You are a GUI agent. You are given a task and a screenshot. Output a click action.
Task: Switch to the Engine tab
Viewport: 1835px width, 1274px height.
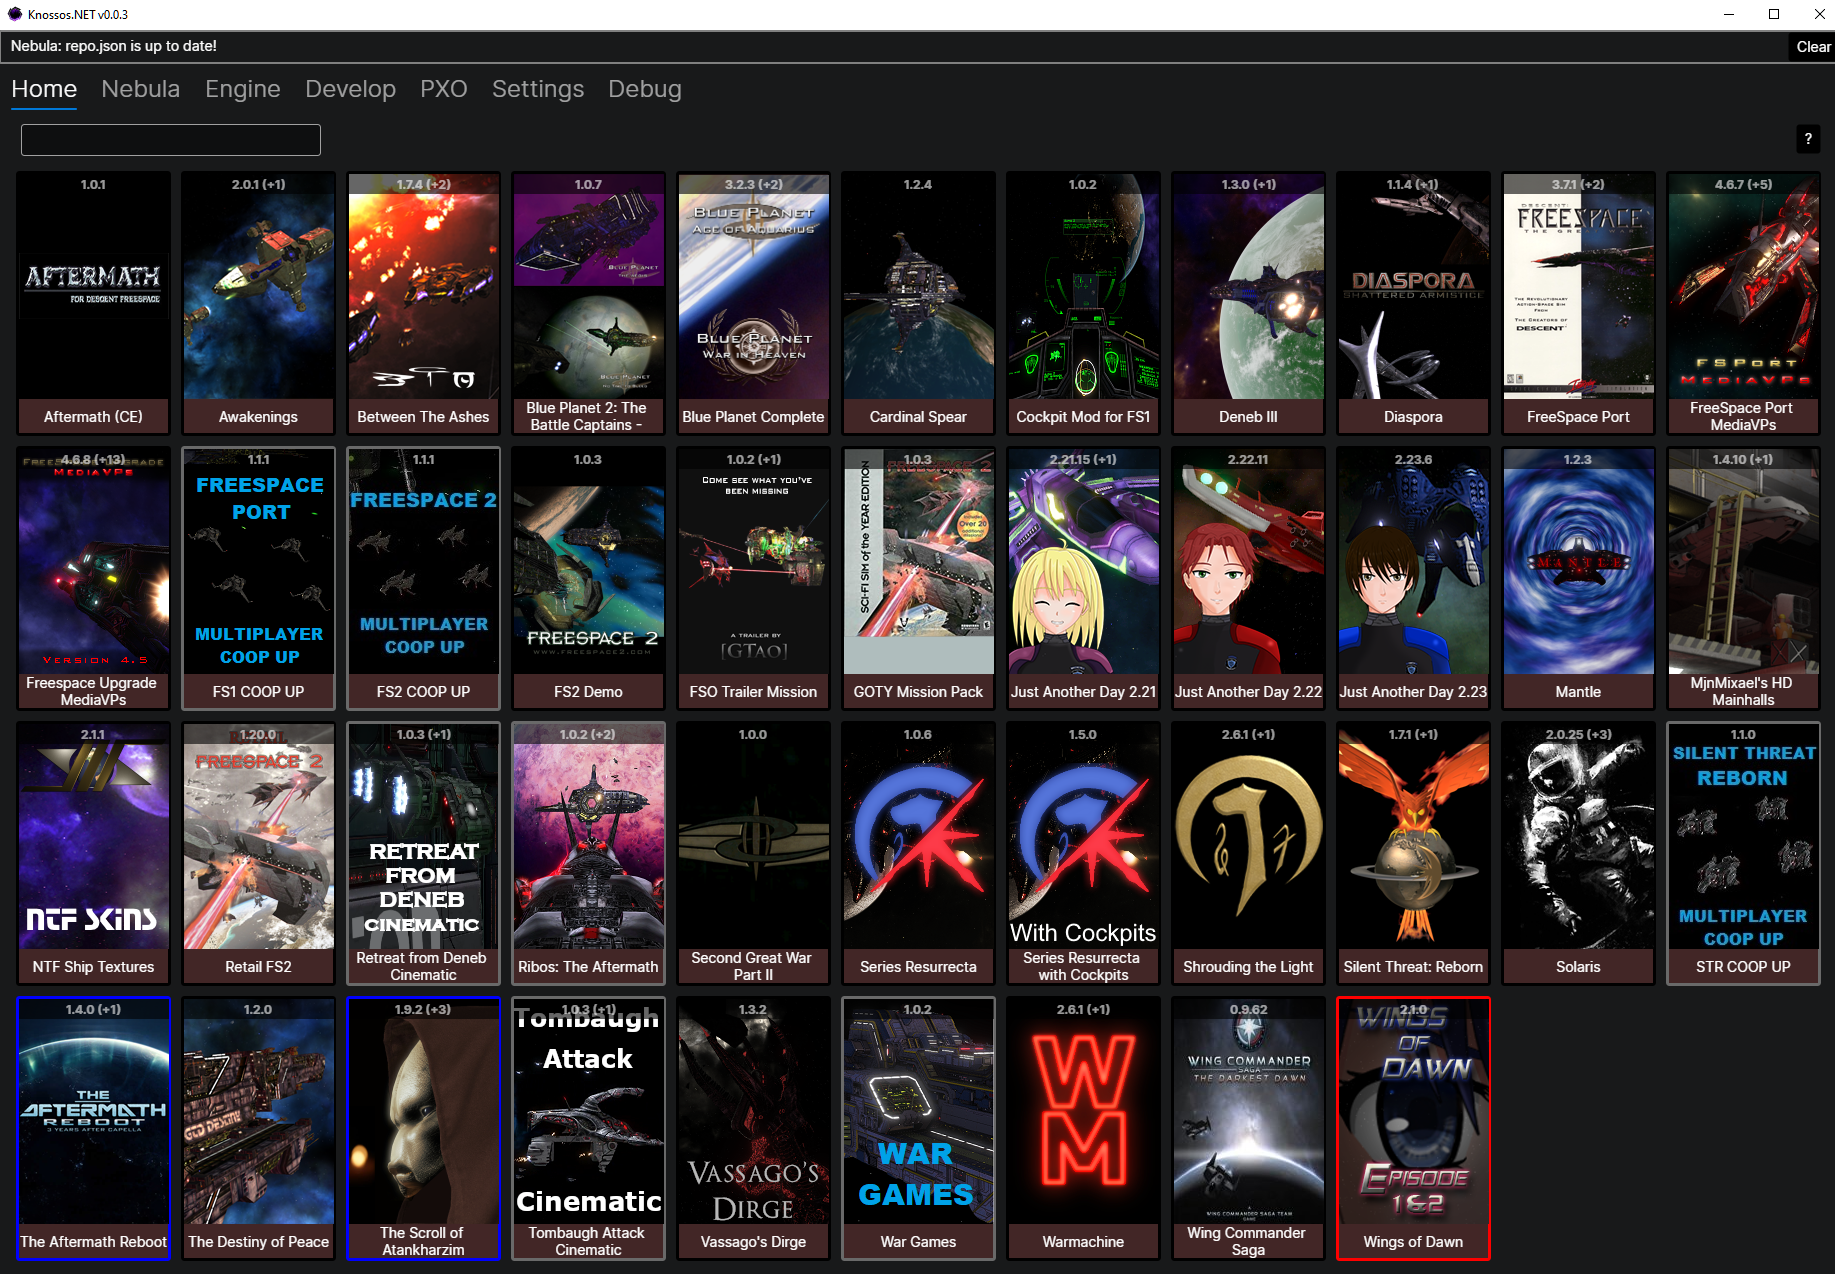[243, 89]
